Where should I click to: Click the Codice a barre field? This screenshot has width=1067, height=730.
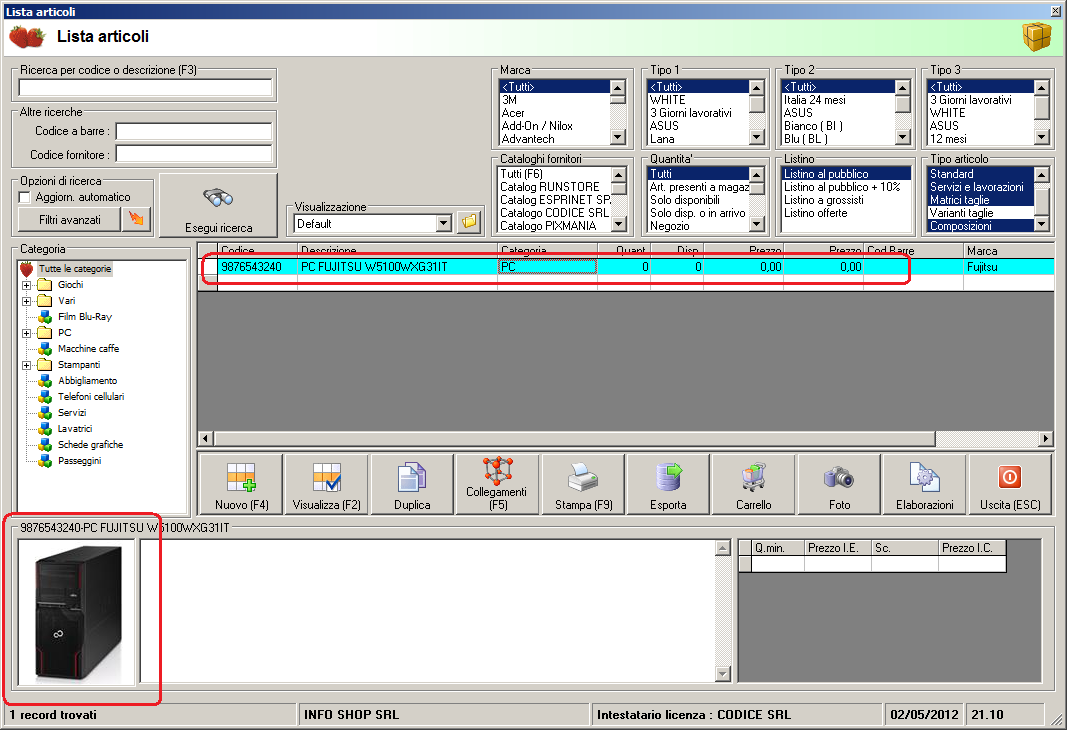tap(194, 131)
